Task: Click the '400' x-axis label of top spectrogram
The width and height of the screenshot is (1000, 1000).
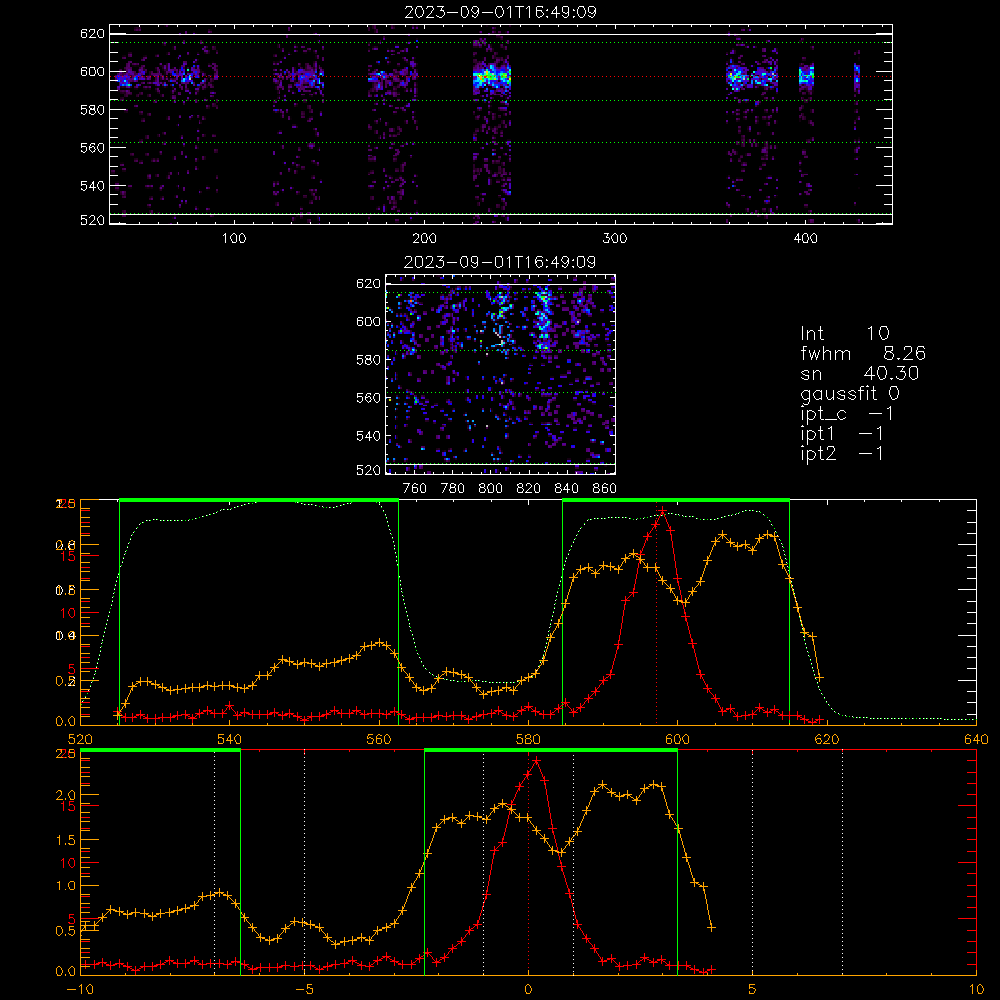Action: [805, 239]
